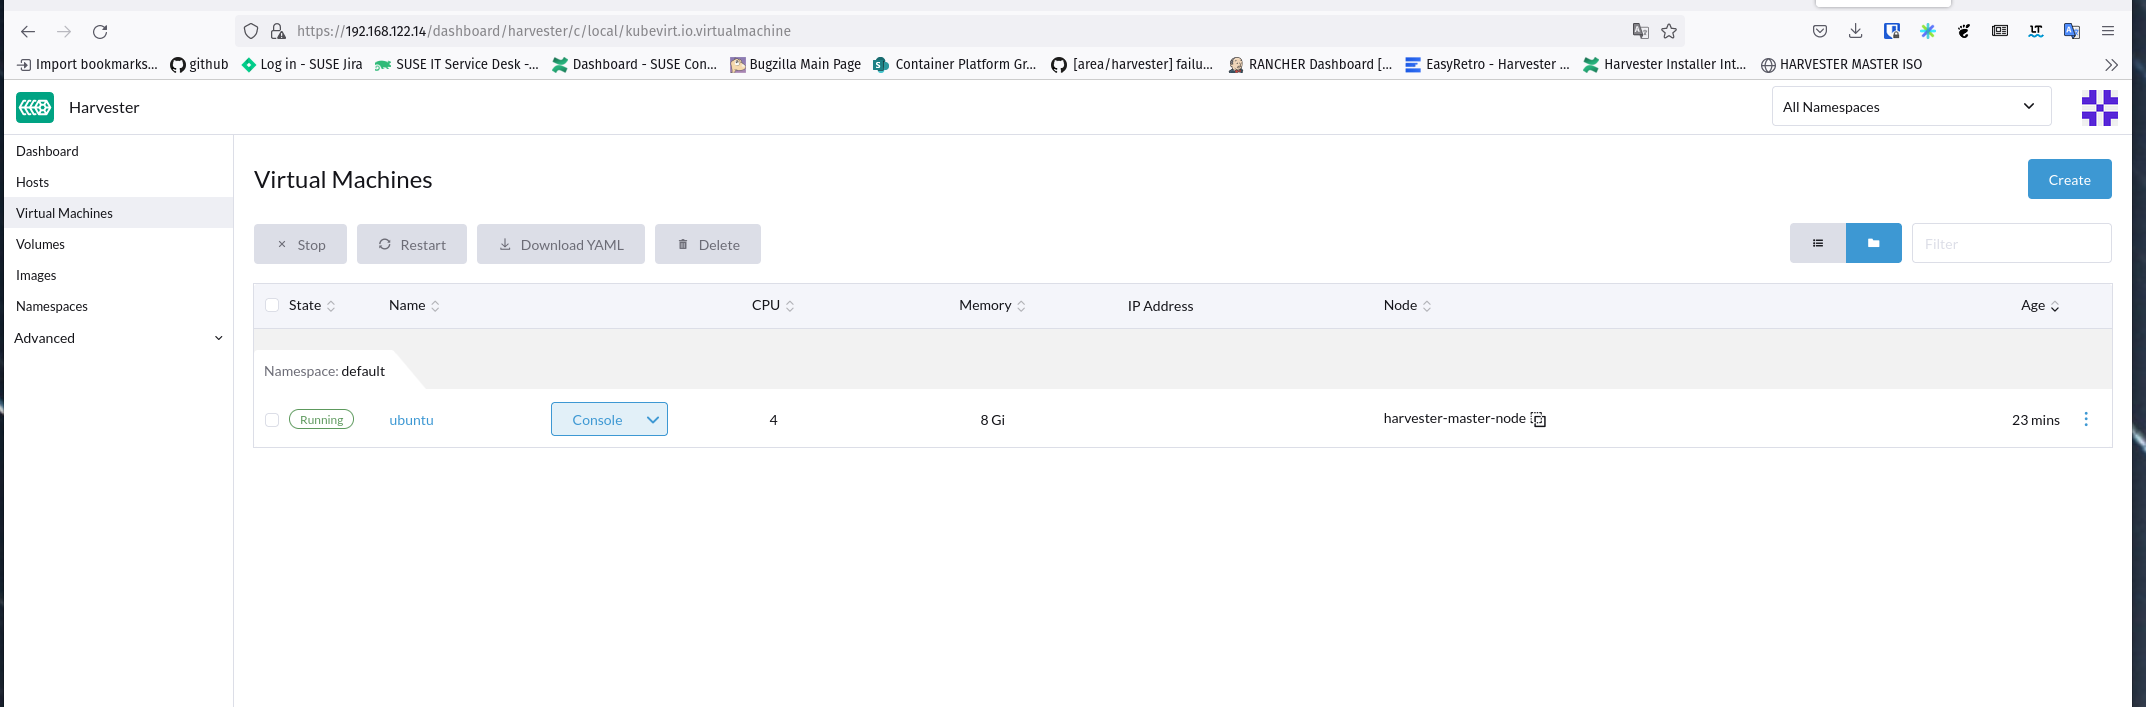Open the ubuntu VM link

(411, 420)
